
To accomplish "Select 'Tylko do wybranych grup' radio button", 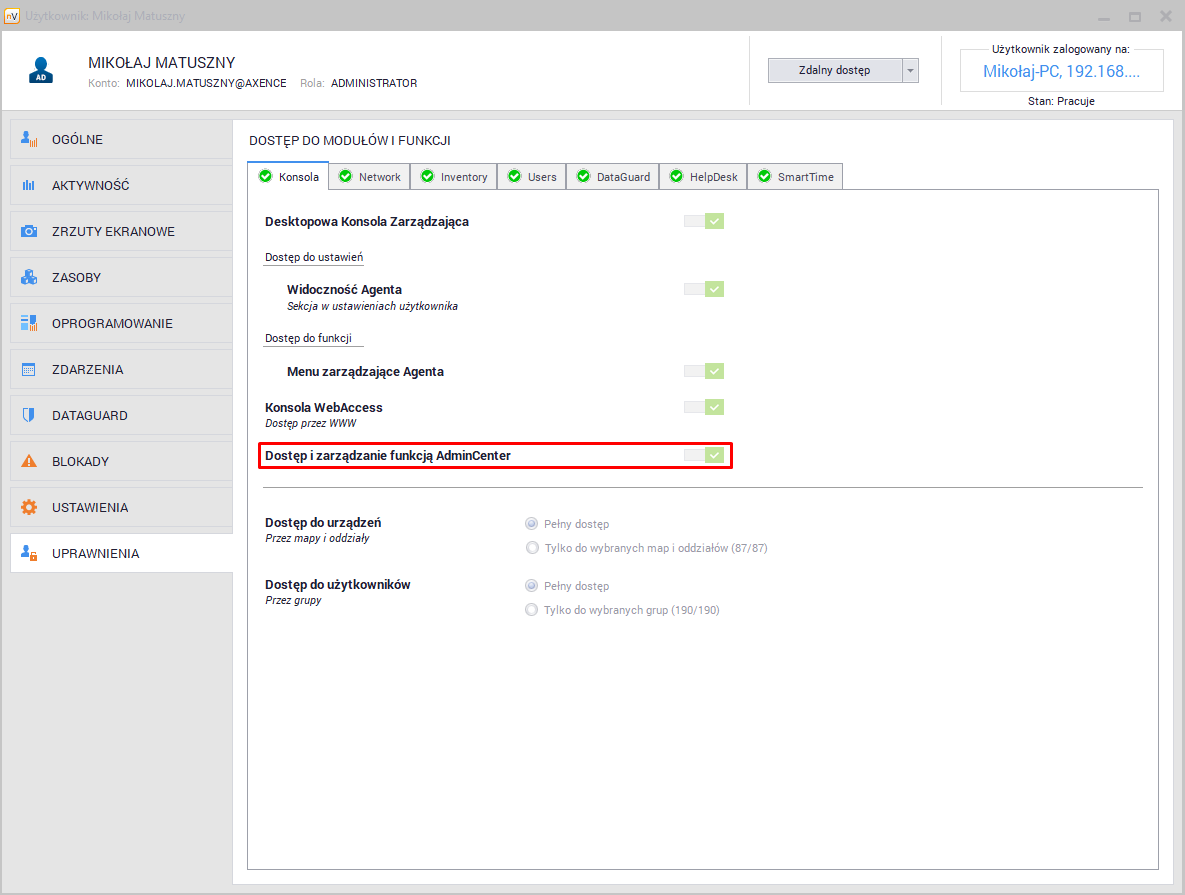I will point(532,610).
